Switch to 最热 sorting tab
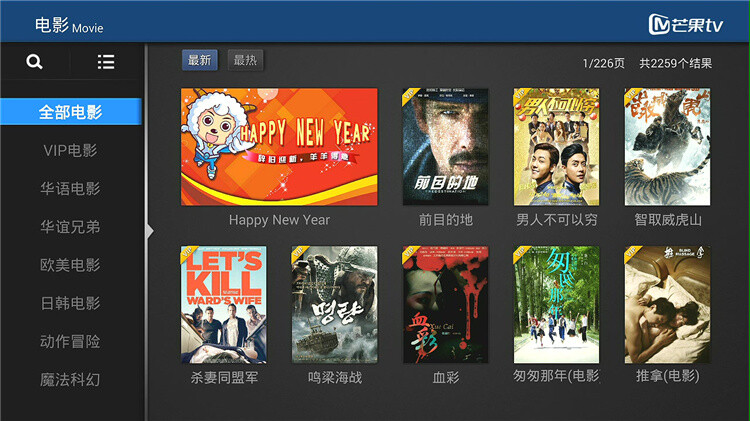 point(245,60)
